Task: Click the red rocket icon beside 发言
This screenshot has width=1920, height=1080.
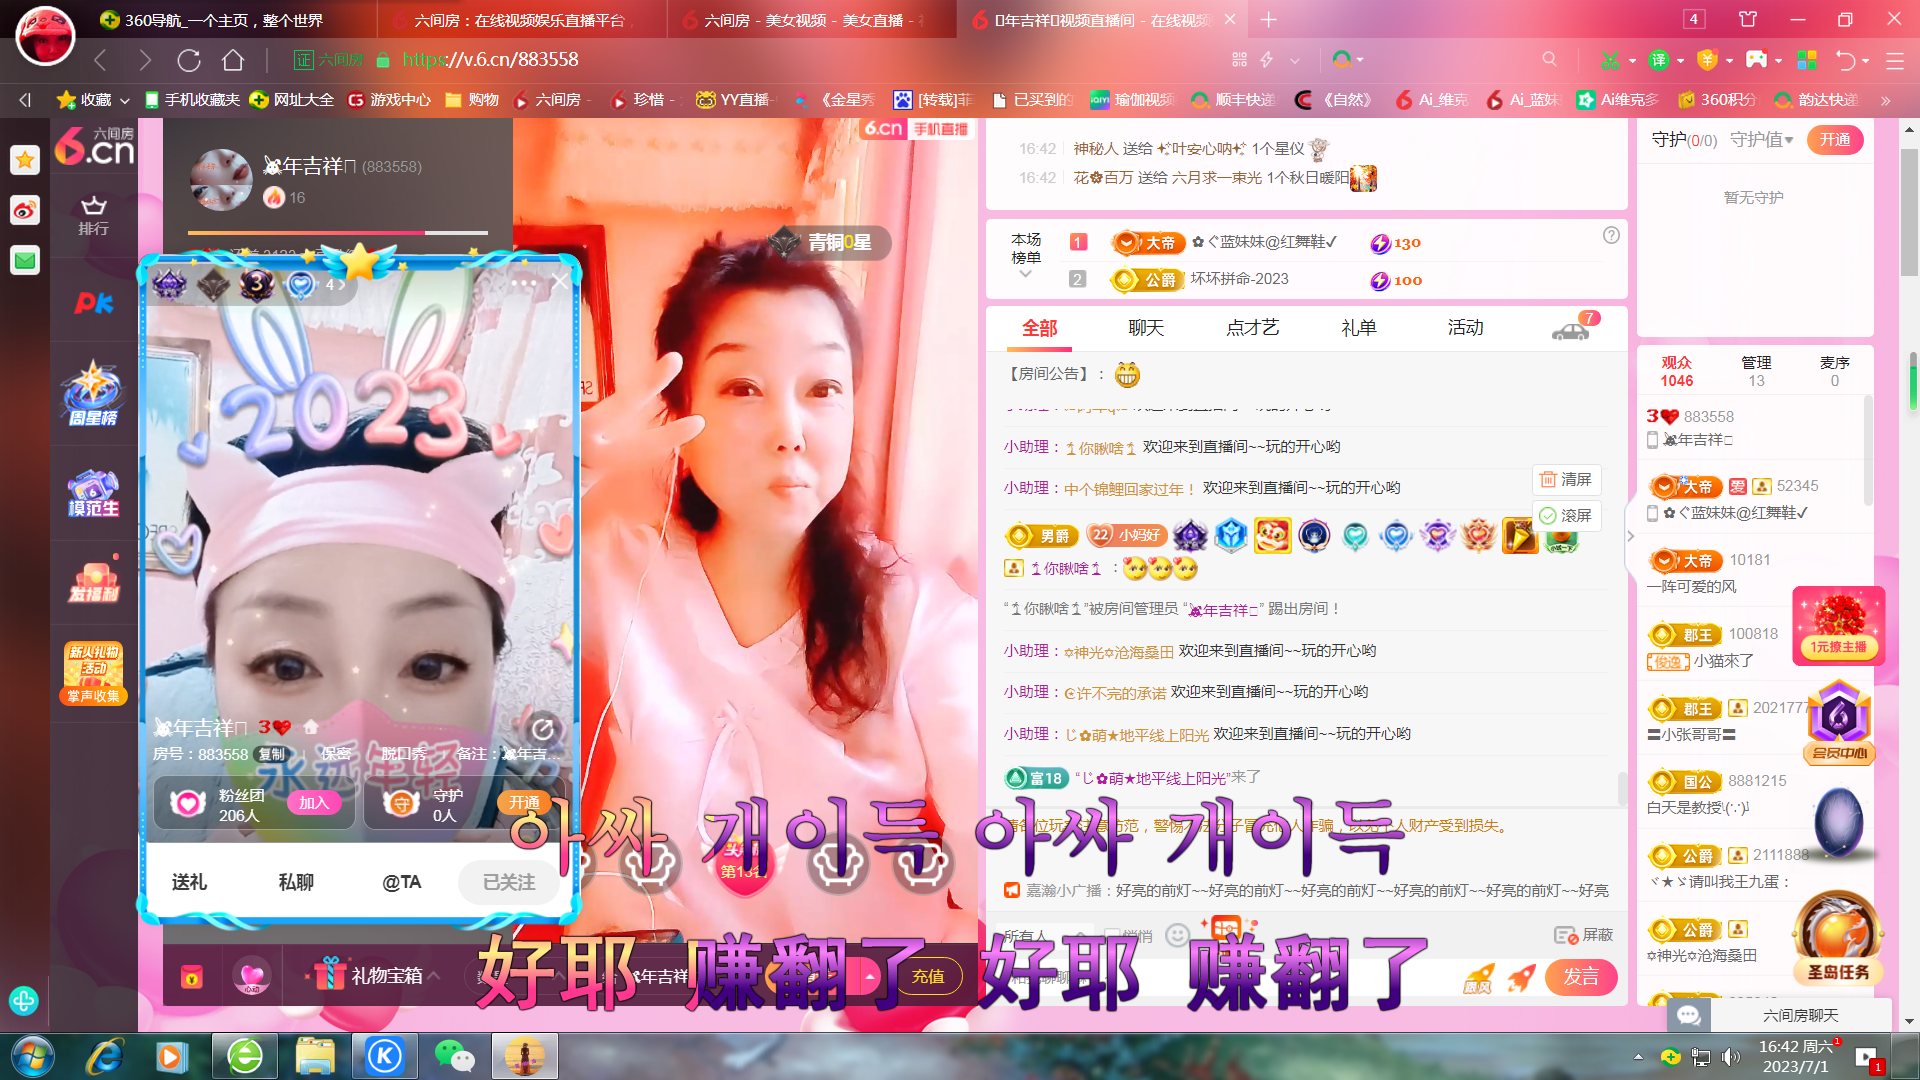Action: coord(1521,977)
